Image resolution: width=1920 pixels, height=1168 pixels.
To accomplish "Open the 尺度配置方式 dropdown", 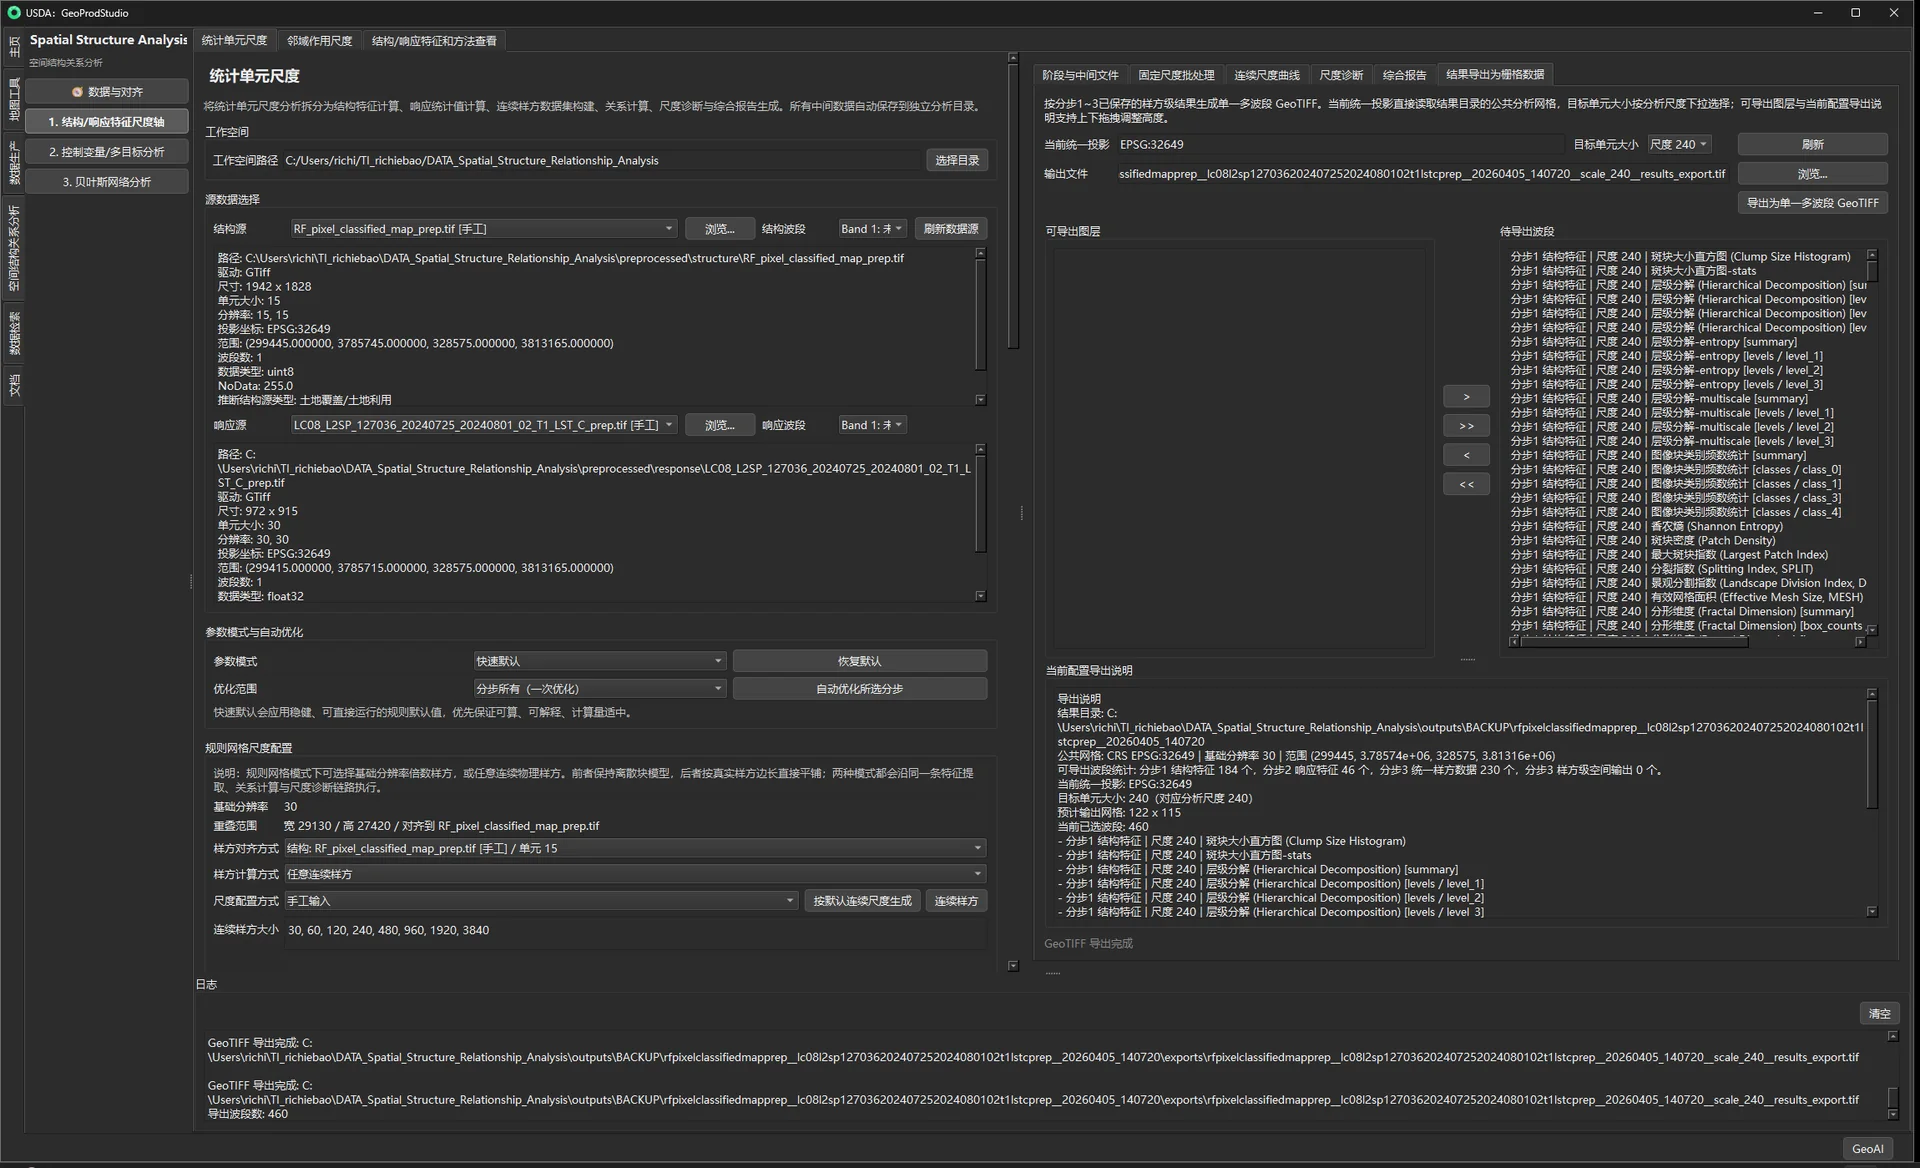I will click(541, 901).
